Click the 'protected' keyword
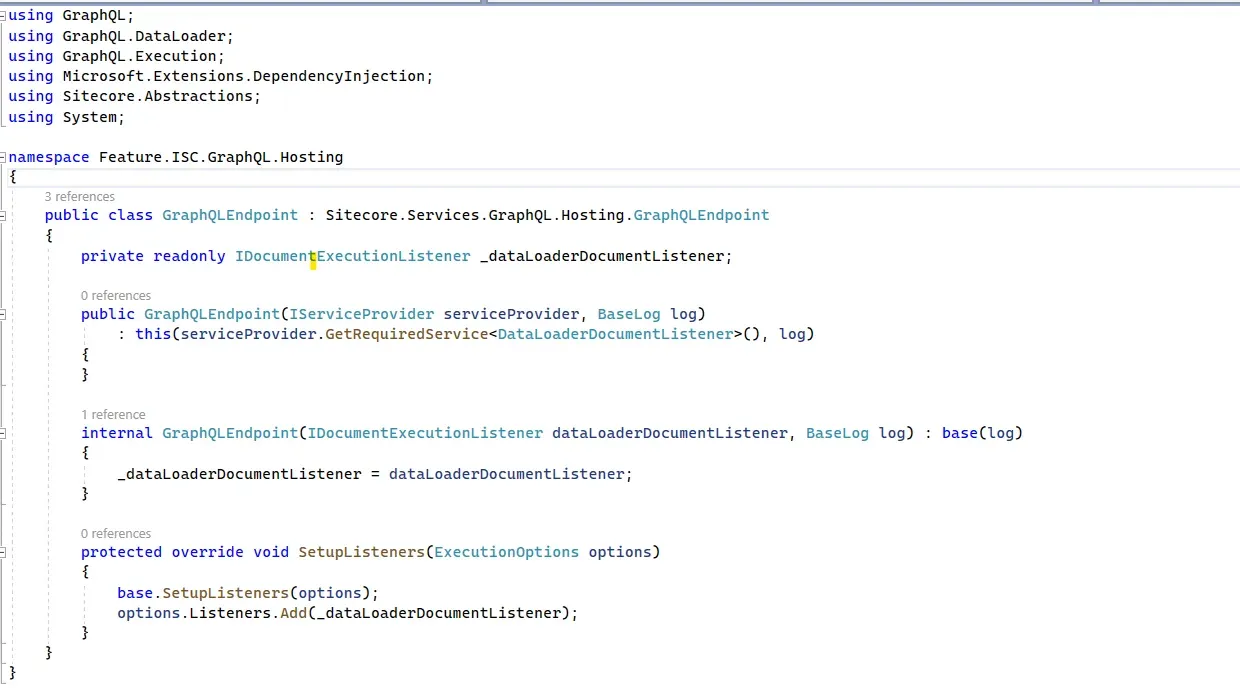This screenshot has height=697, width=1240. tap(122, 552)
